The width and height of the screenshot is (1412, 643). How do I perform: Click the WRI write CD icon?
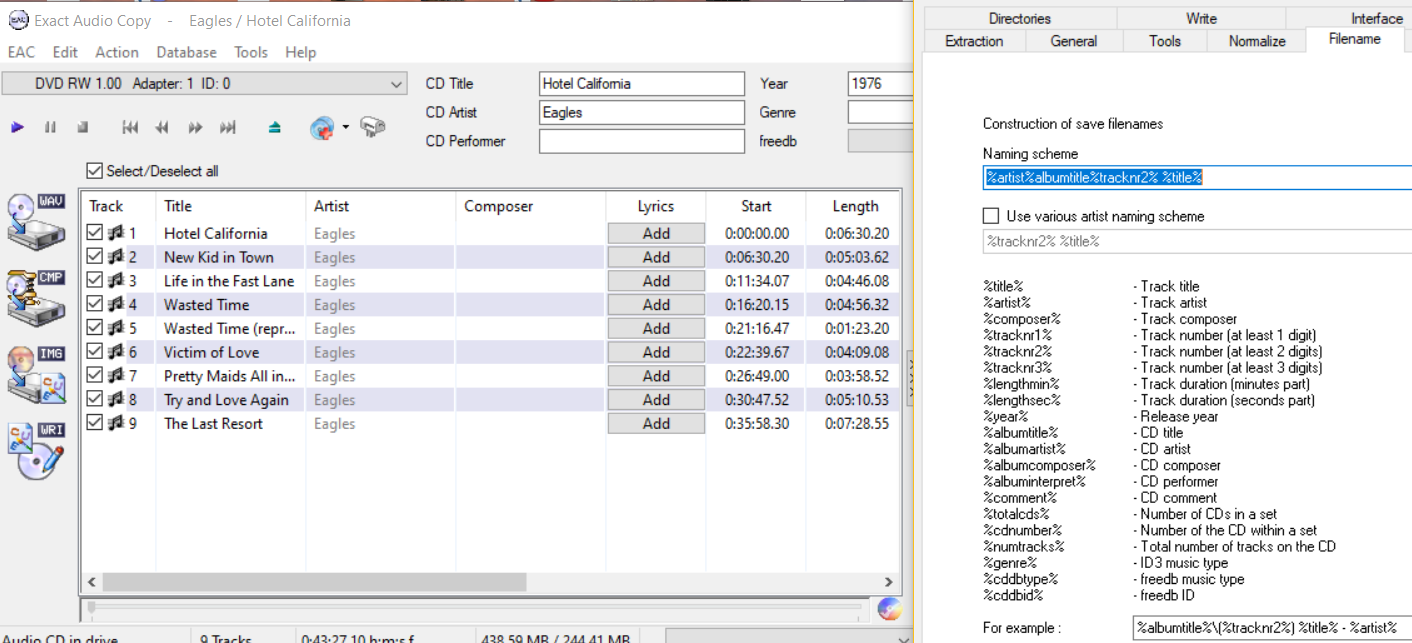(x=36, y=450)
